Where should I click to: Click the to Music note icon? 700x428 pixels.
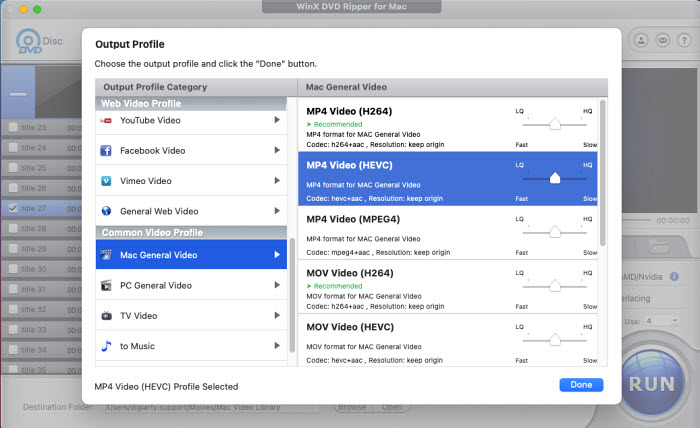106,346
